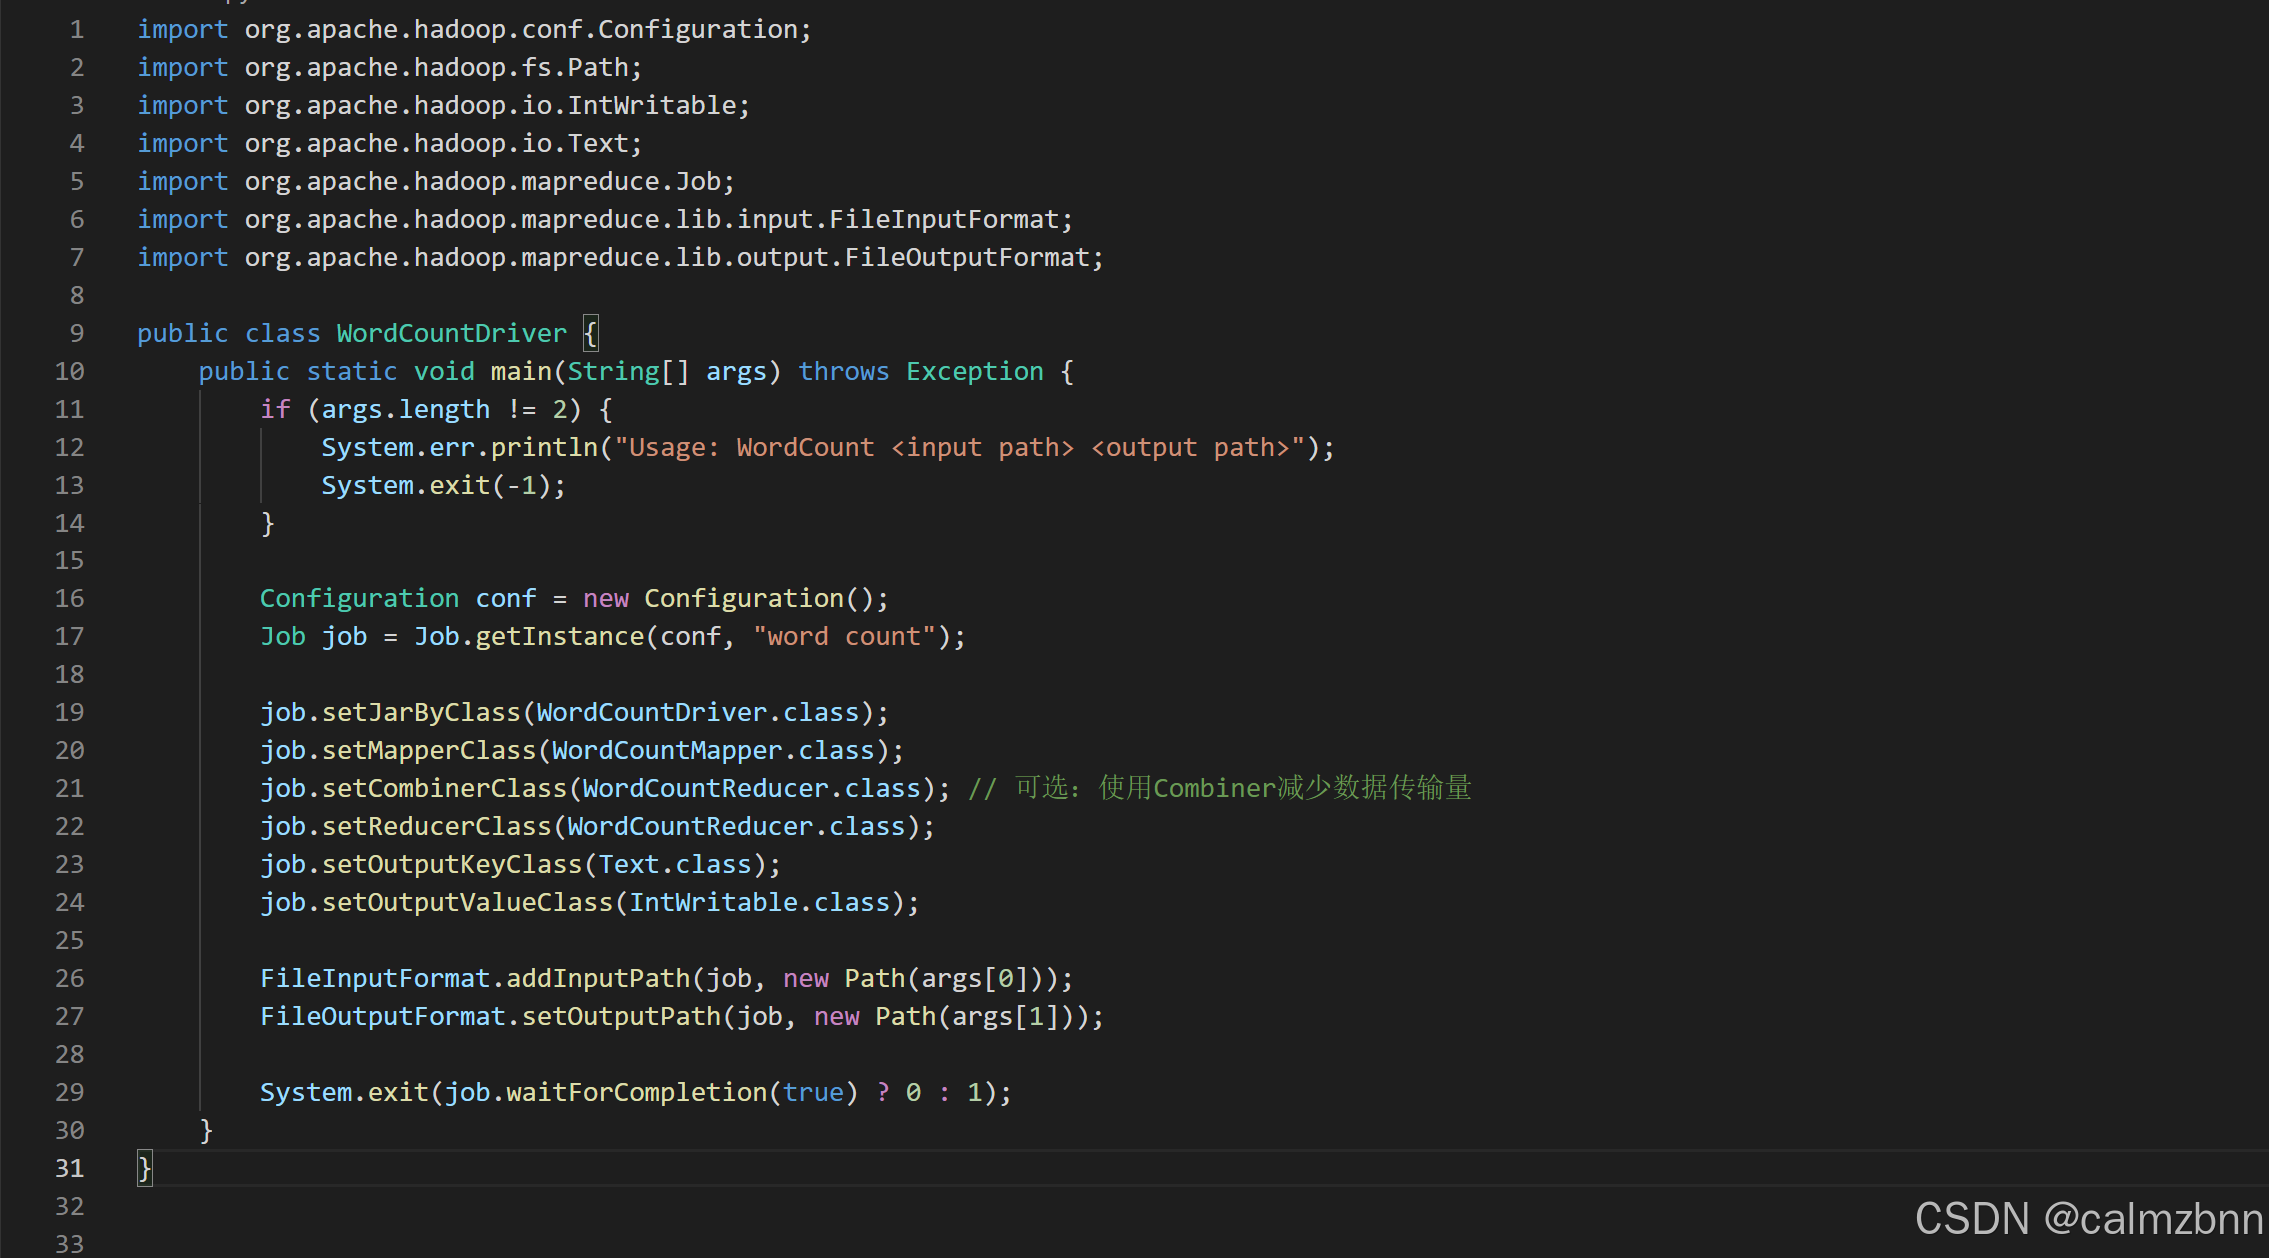Click line number 21 in gutter

tap(69, 788)
